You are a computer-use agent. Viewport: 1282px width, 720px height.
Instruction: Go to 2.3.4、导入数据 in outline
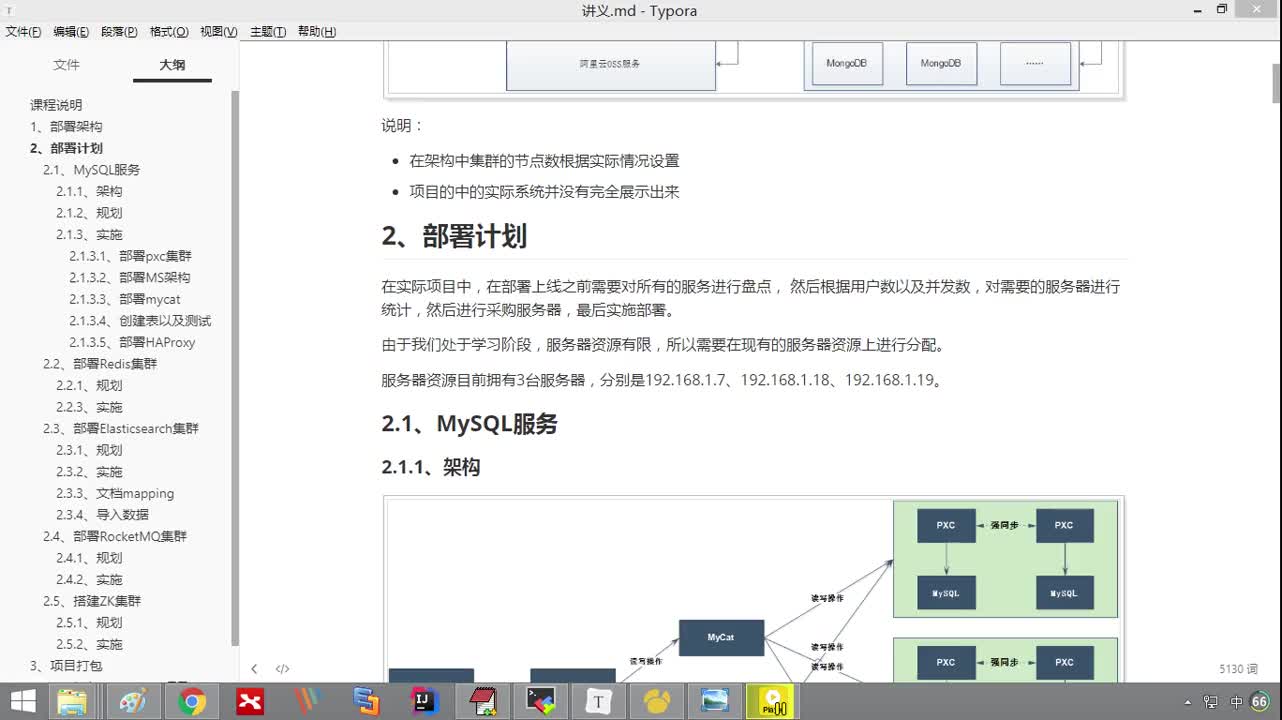click(102, 515)
